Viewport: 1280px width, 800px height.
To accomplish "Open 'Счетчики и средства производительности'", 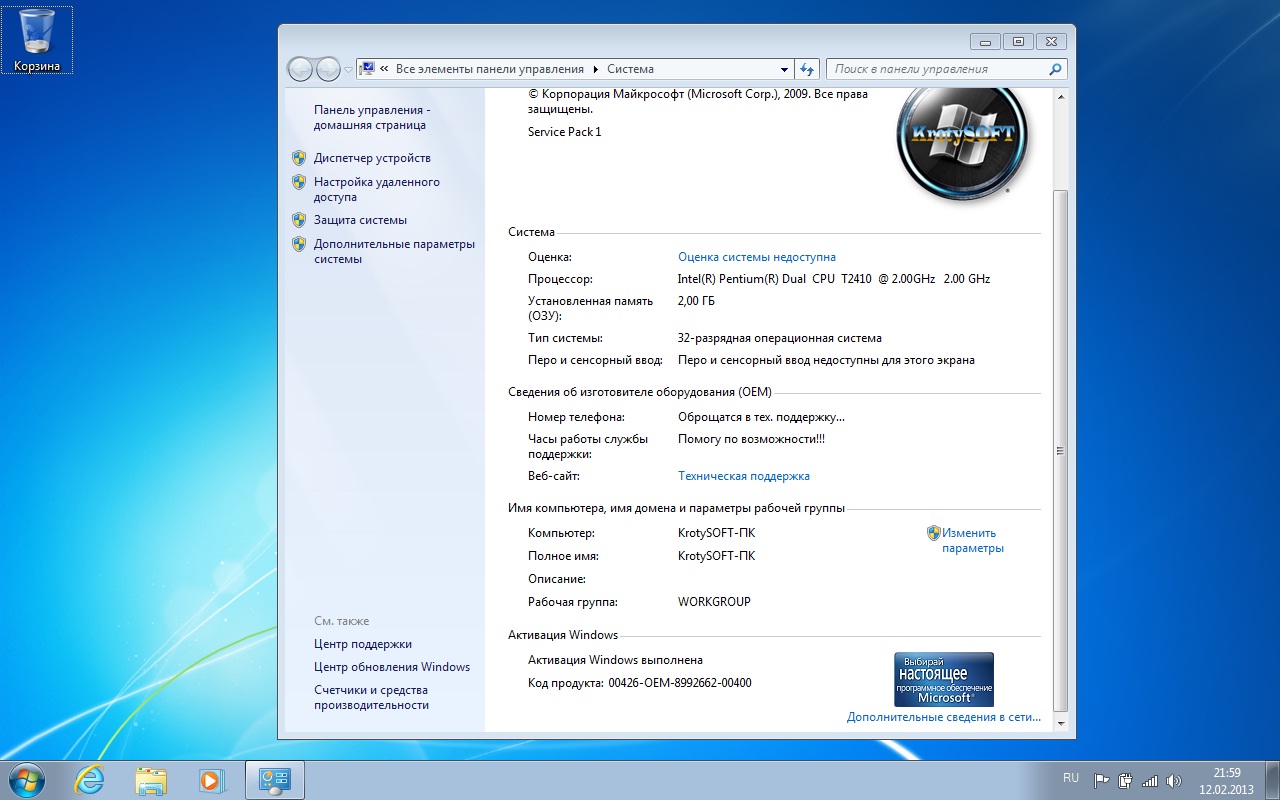I will click(371, 698).
